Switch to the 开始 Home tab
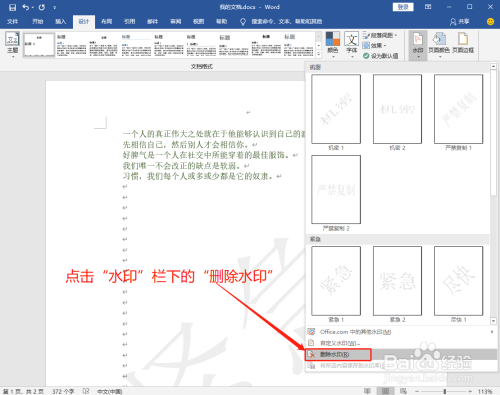Viewport: 500px width, 395px height. coord(37,22)
